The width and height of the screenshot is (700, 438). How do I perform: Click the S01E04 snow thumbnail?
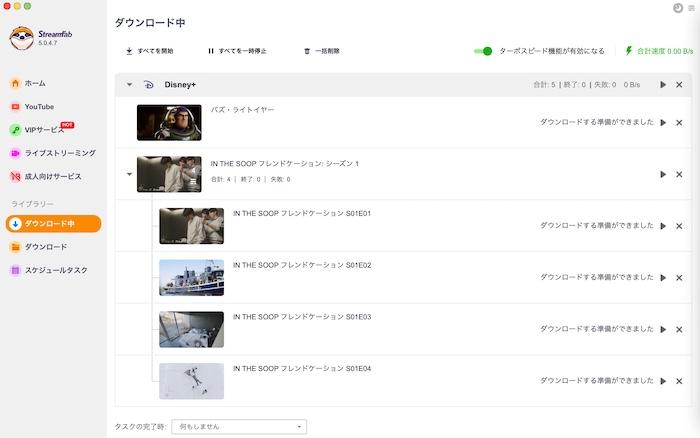click(192, 381)
